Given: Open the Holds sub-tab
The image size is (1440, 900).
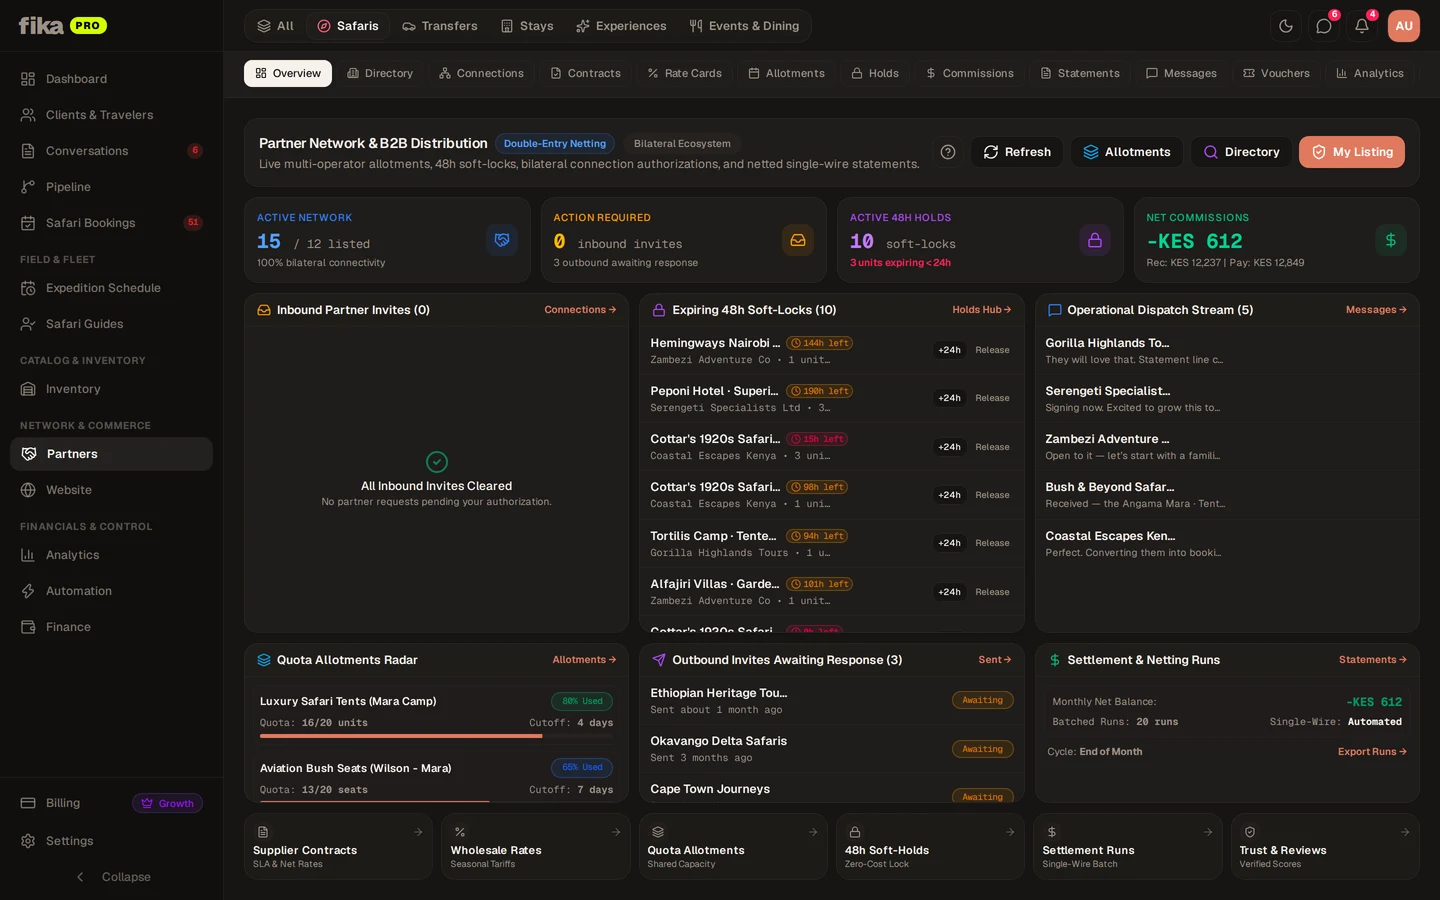Looking at the screenshot, I should point(875,73).
